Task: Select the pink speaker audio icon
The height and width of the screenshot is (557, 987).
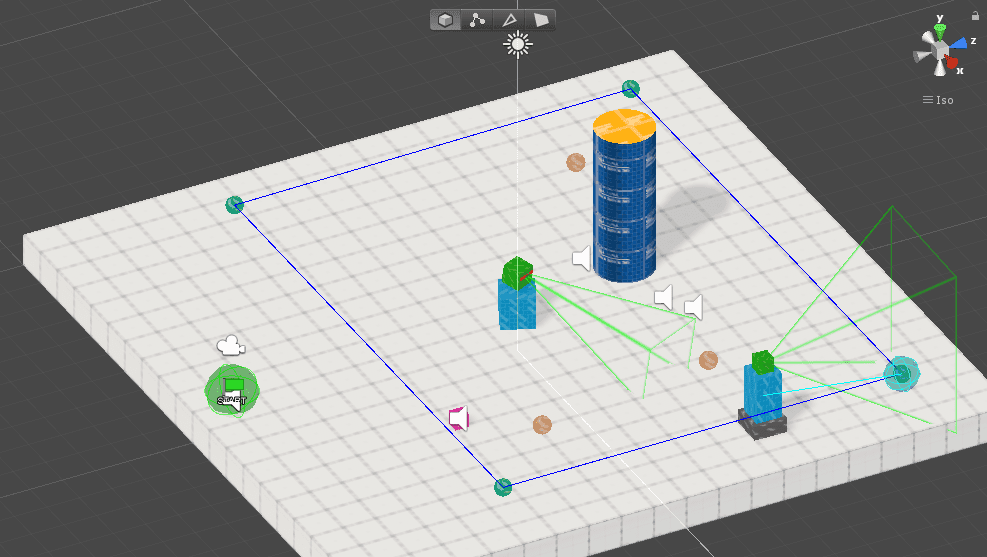Action: (x=458, y=418)
